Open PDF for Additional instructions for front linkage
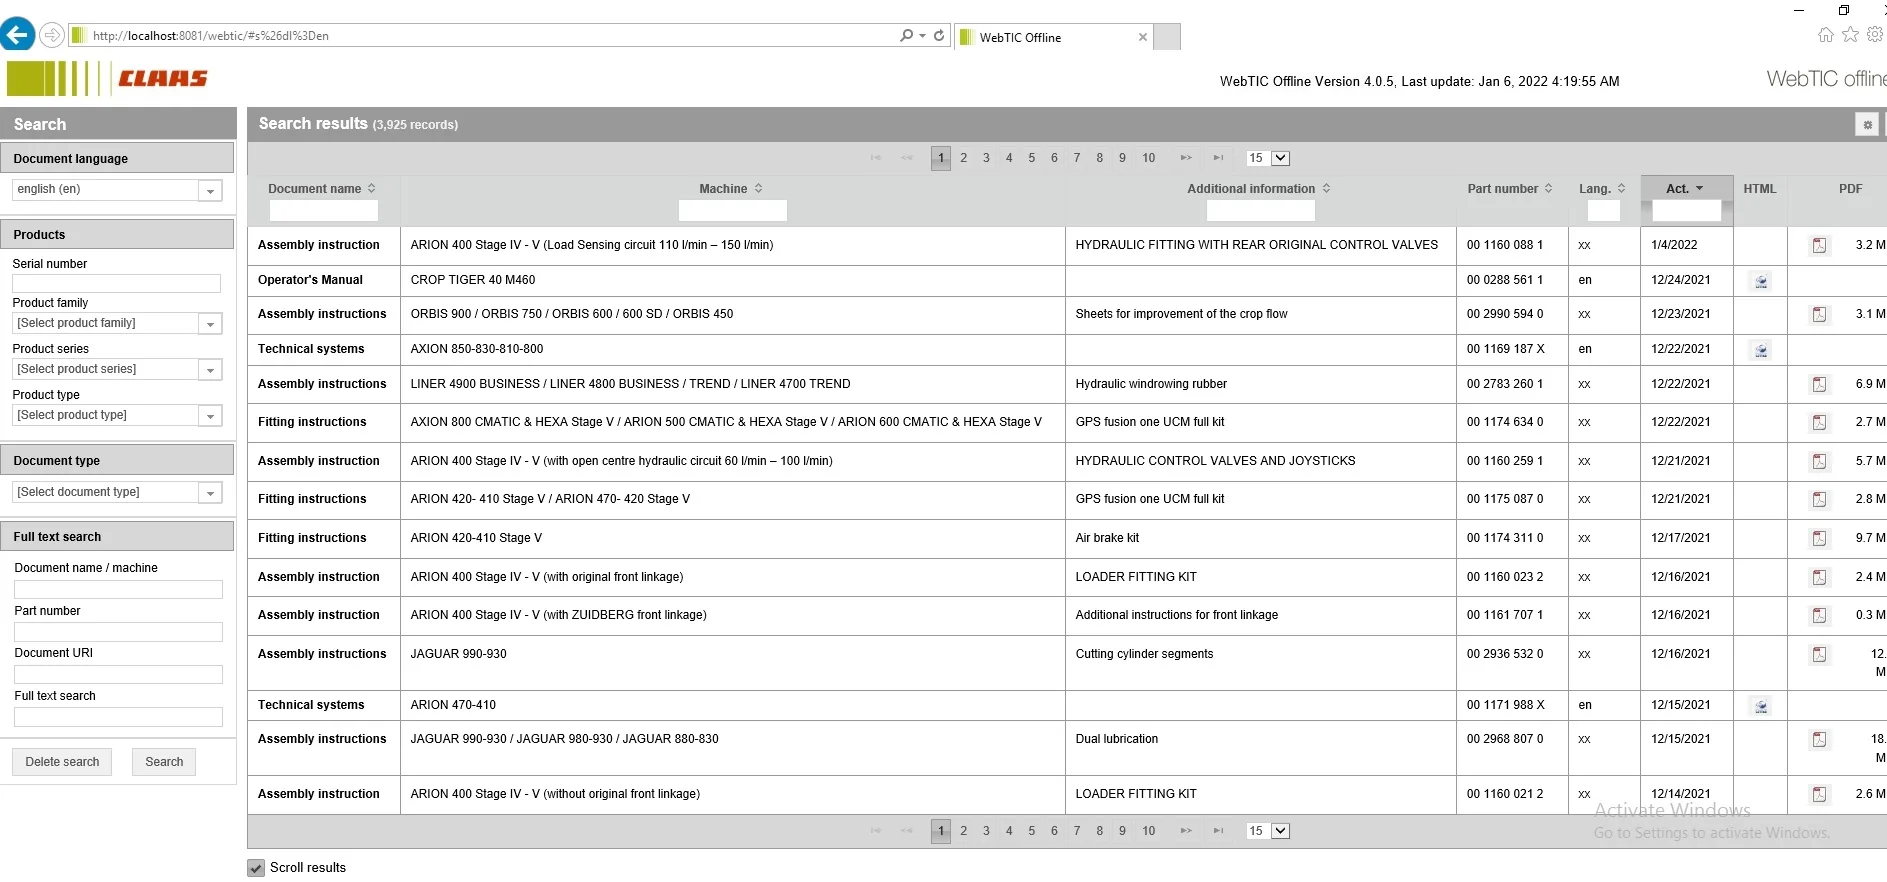 pyautogui.click(x=1819, y=615)
